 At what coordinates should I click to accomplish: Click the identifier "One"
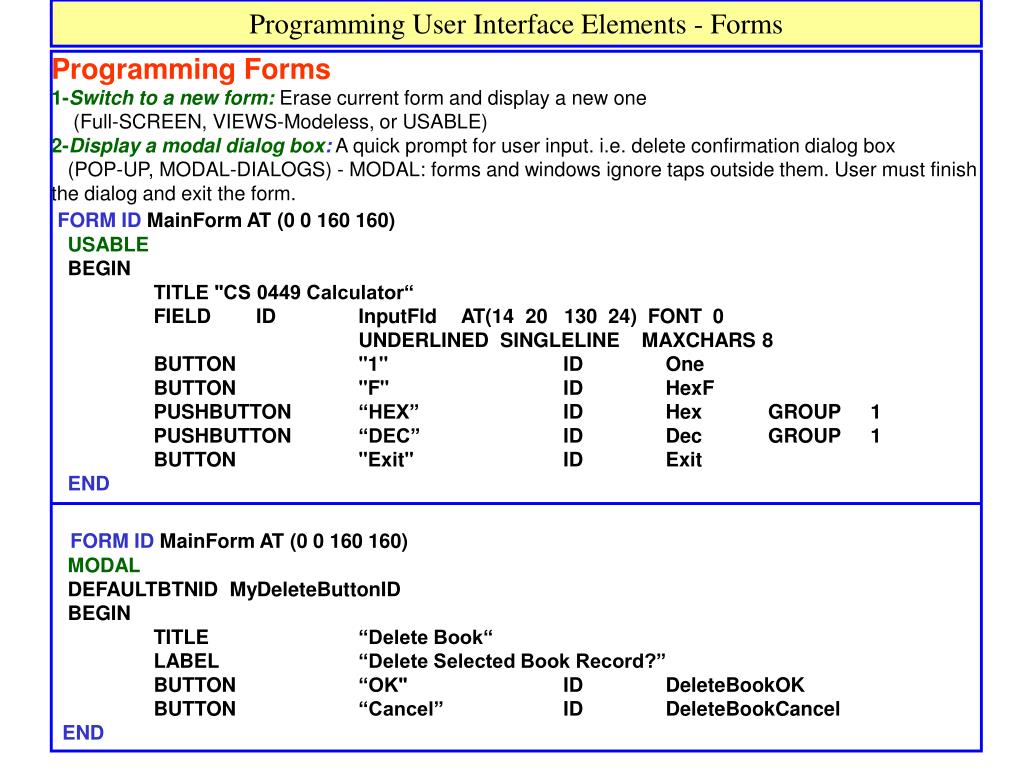click(685, 364)
